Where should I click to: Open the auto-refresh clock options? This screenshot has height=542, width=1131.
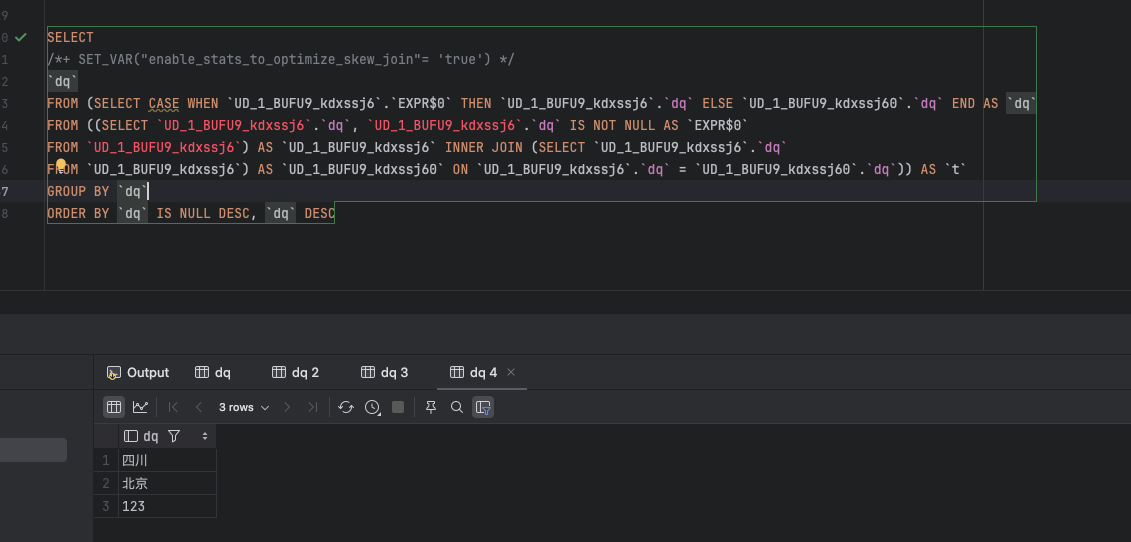tap(372, 407)
